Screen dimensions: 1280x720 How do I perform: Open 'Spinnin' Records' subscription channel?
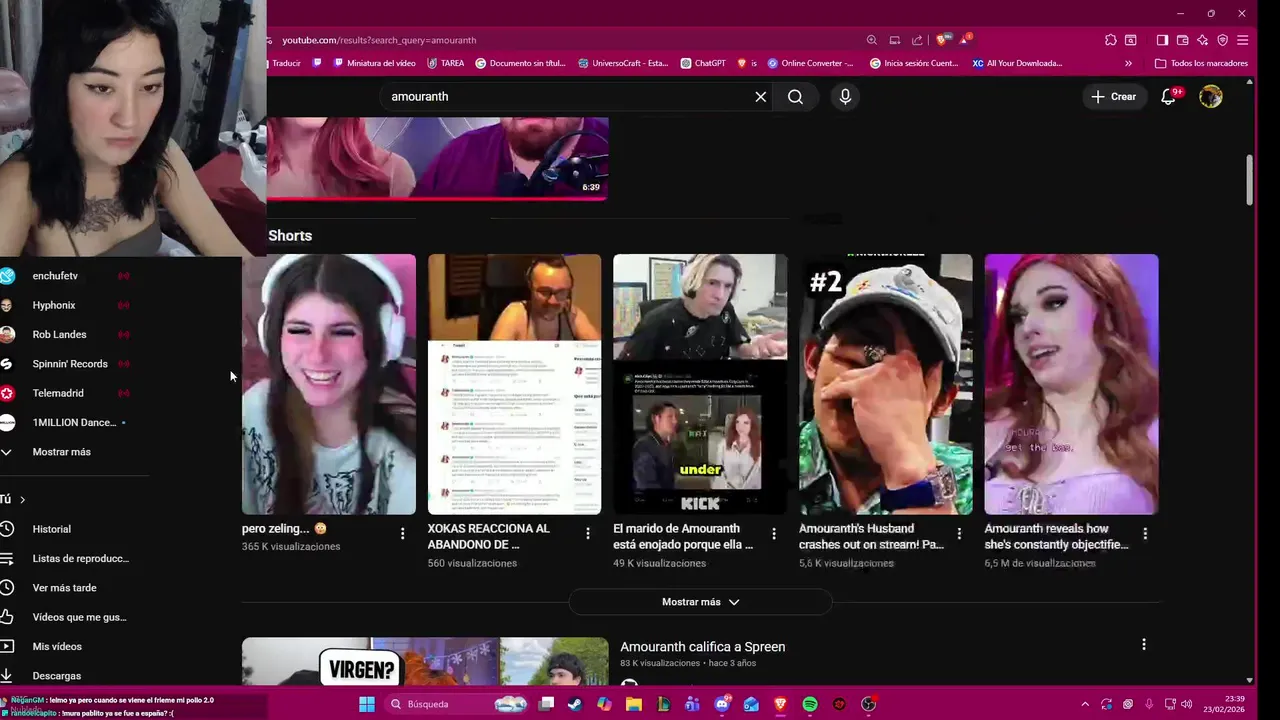(x=70, y=364)
